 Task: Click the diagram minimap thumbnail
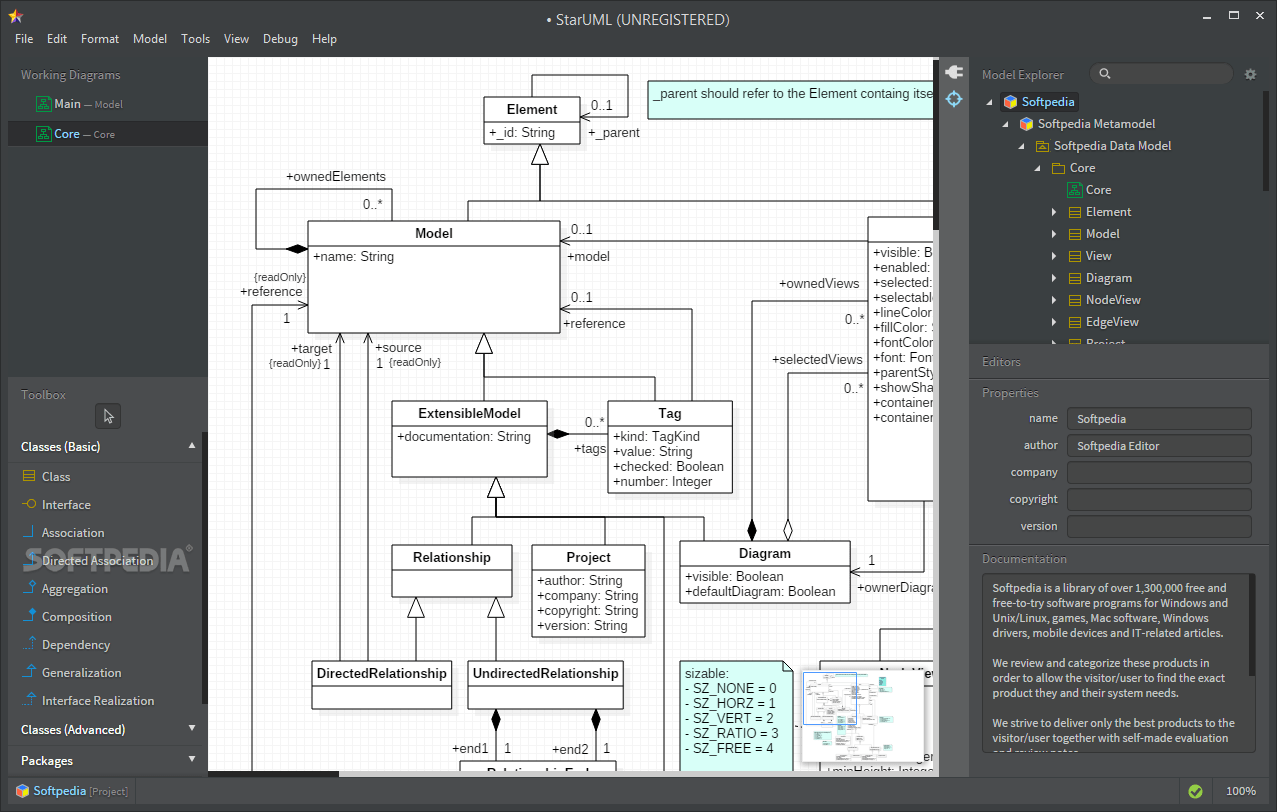pyautogui.click(x=861, y=717)
